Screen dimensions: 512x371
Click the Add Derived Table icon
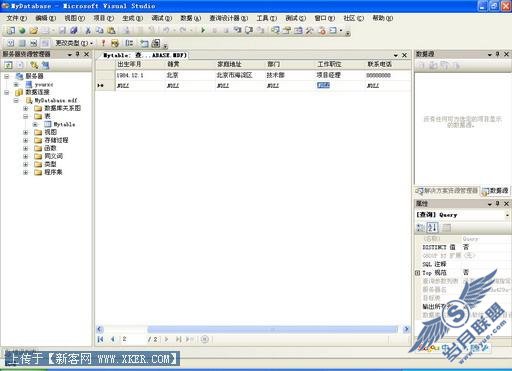click(156, 43)
